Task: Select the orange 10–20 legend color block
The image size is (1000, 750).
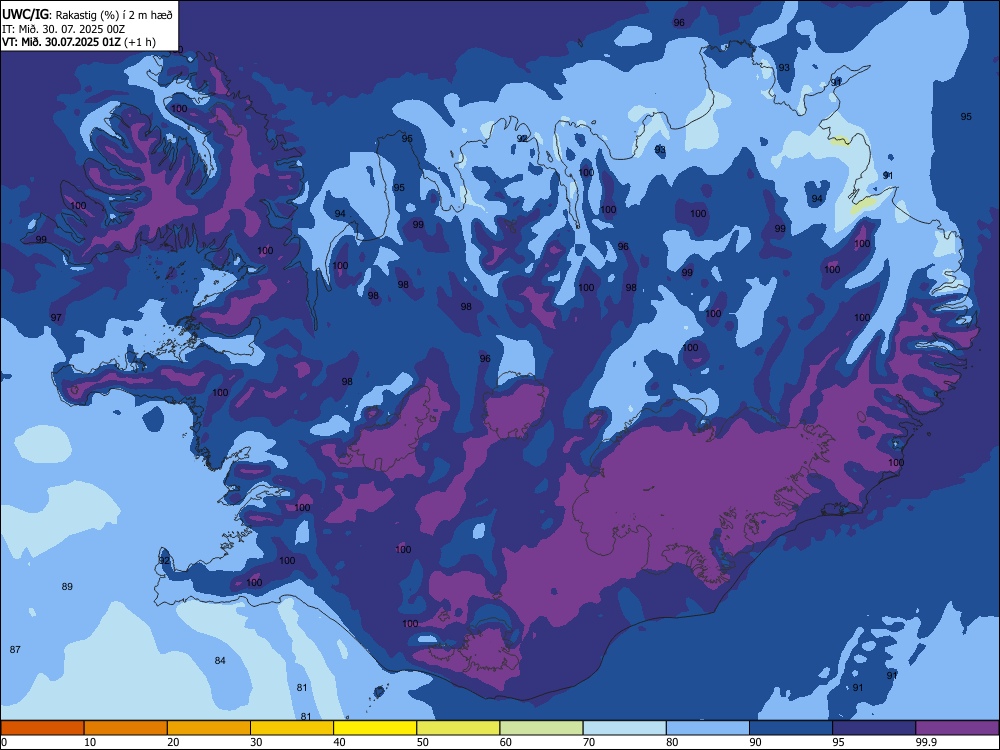Action: click(x=126, y=728)
